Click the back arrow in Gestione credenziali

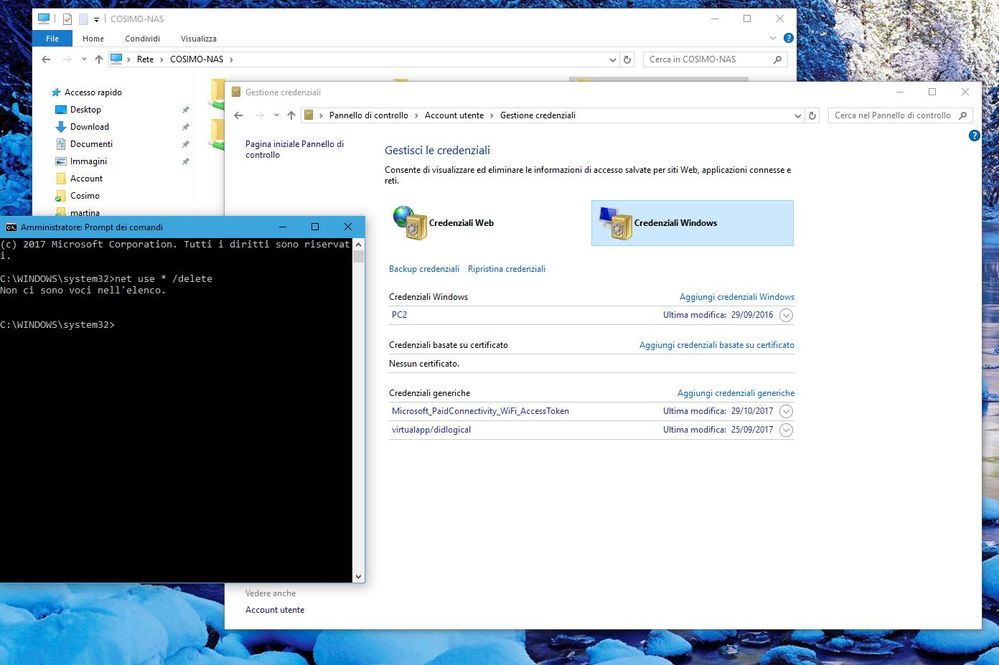(239, 115)
